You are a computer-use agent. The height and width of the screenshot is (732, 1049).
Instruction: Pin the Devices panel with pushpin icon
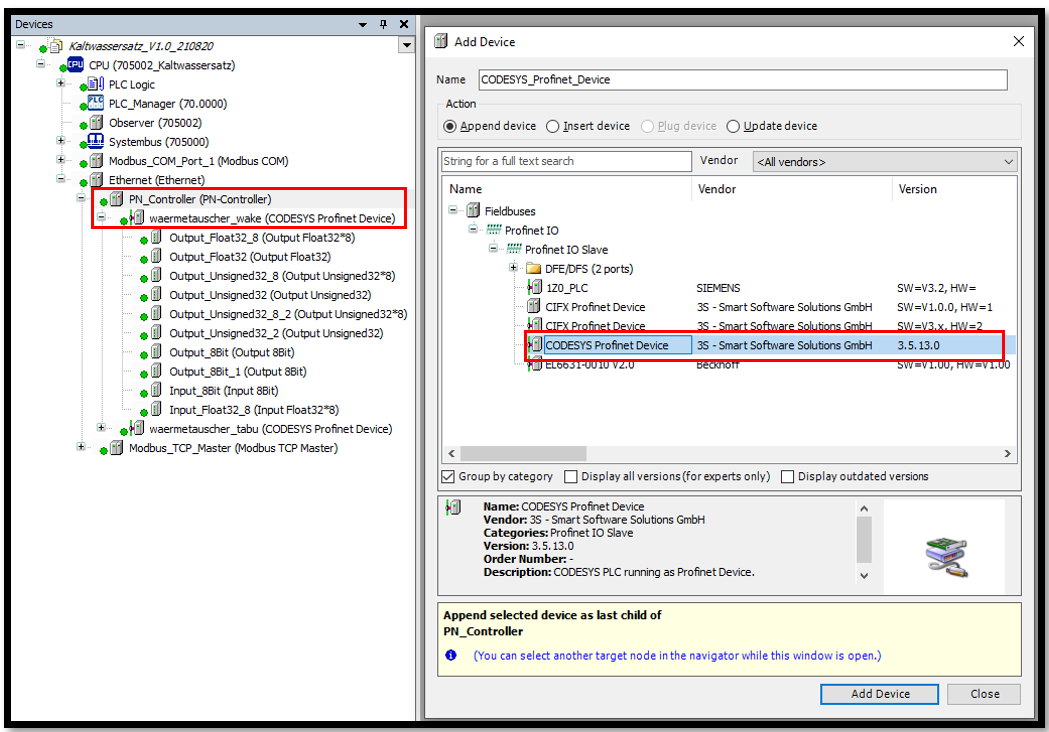click(x=383, y=24)
